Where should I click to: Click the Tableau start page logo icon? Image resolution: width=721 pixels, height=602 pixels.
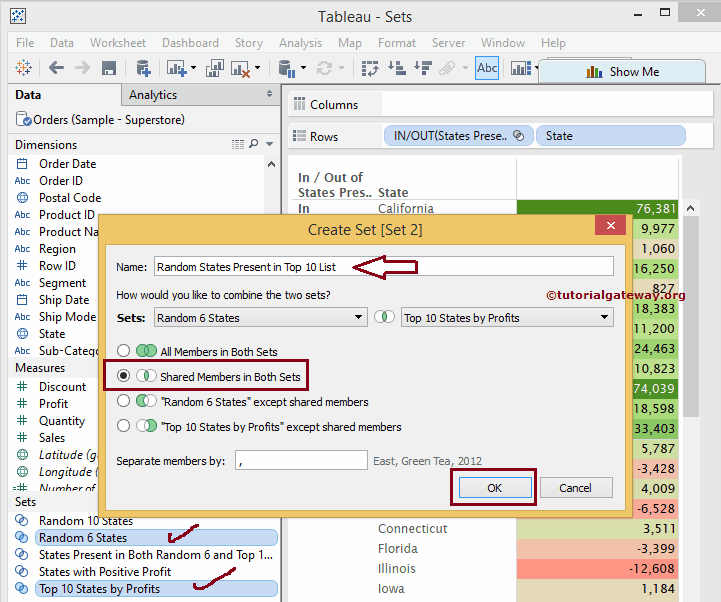click(23, 69)
